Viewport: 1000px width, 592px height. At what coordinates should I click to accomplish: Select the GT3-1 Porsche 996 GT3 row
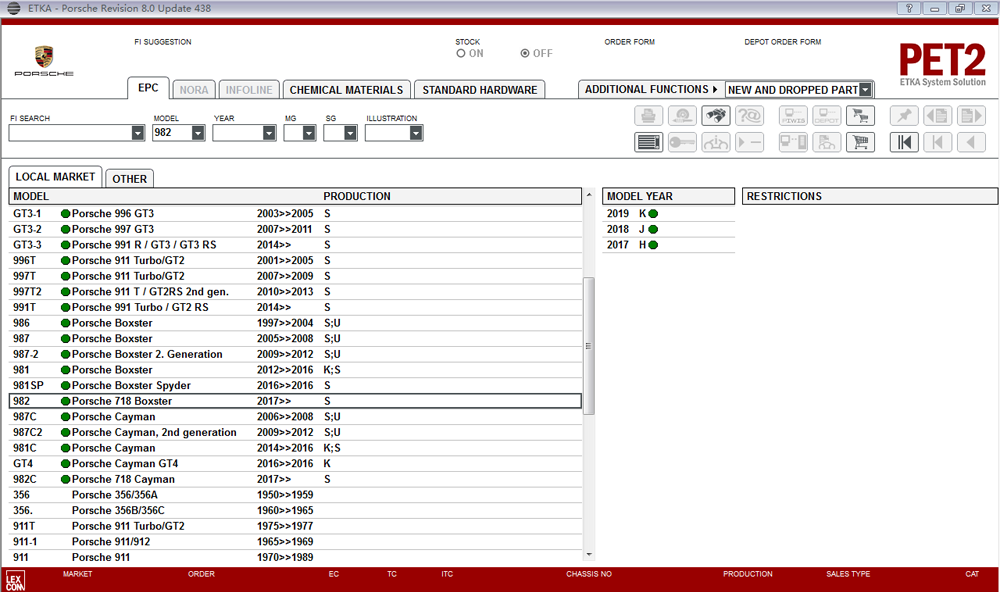(295, 214)
